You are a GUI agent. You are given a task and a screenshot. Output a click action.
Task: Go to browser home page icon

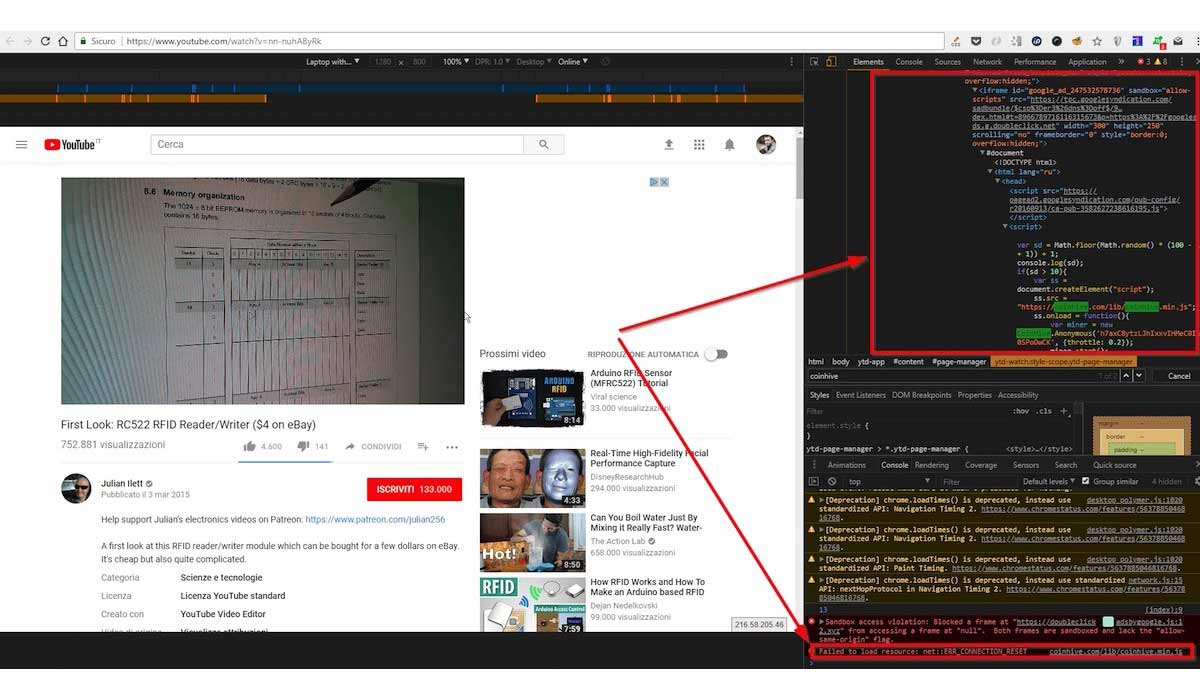pos(63,41)
